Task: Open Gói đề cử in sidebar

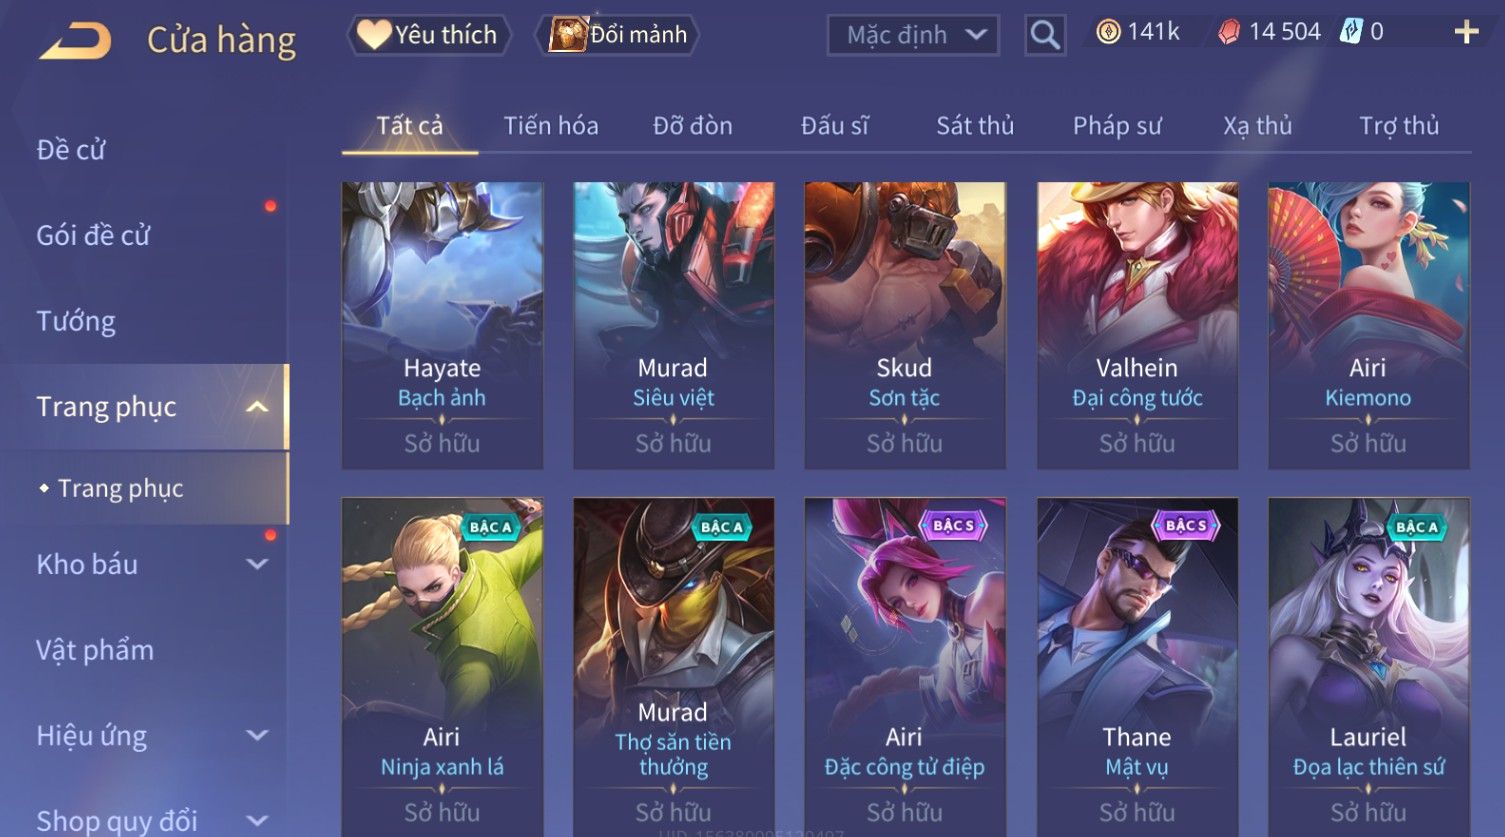Action: pyautogui.click(x=93, y=236)
